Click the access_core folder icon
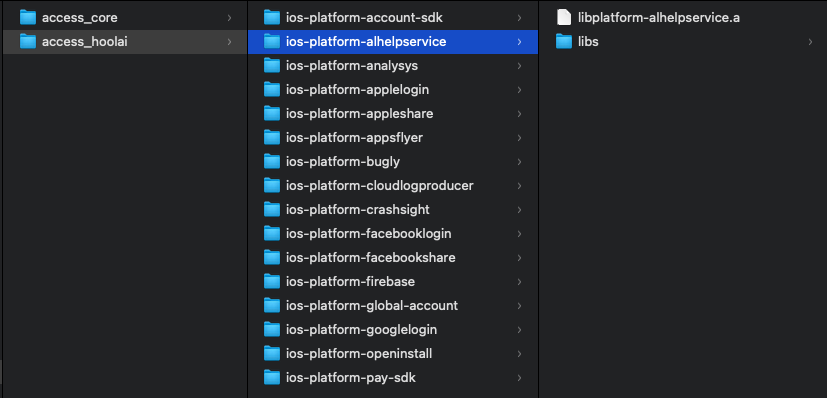Image resolution: width=827 pixels, height=398 pixels. (27, 18)
